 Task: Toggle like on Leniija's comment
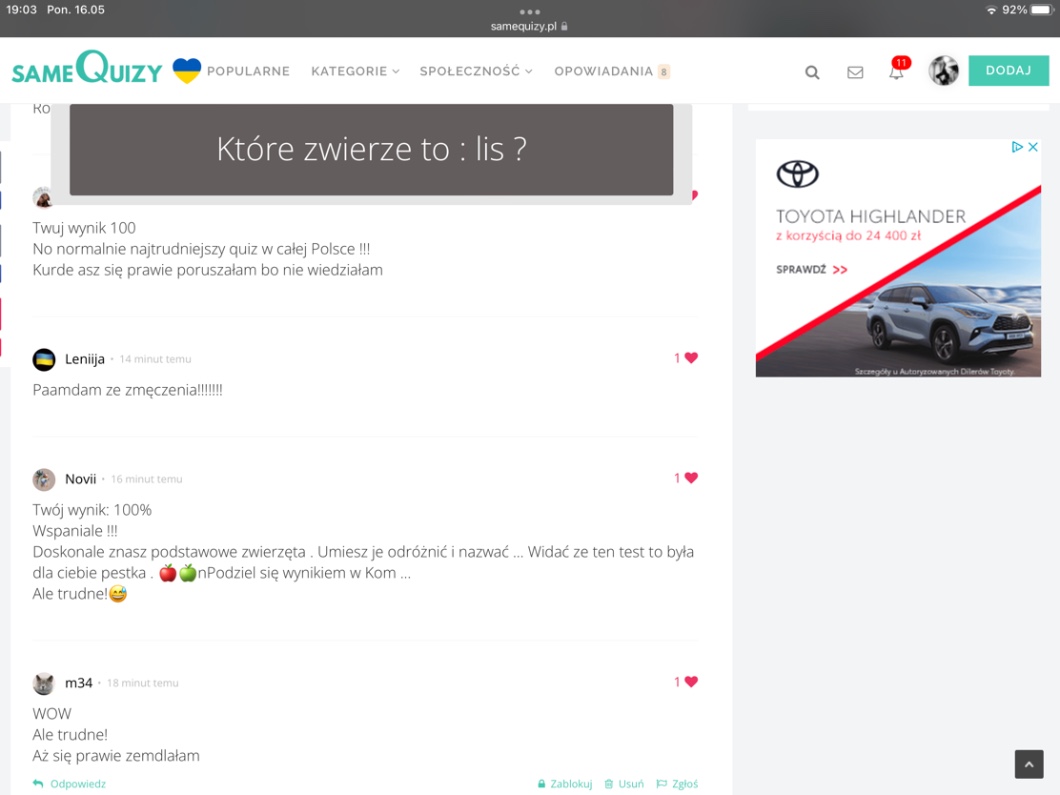point(690,358)
